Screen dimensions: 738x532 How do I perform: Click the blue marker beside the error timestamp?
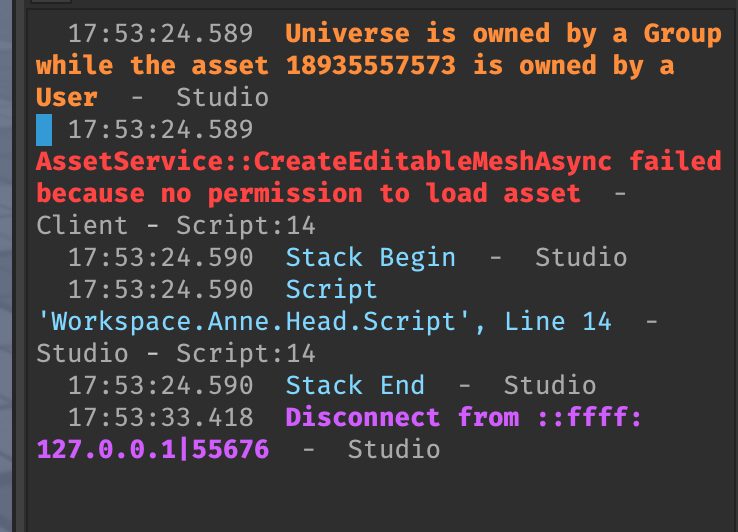[x=44, y=130]
